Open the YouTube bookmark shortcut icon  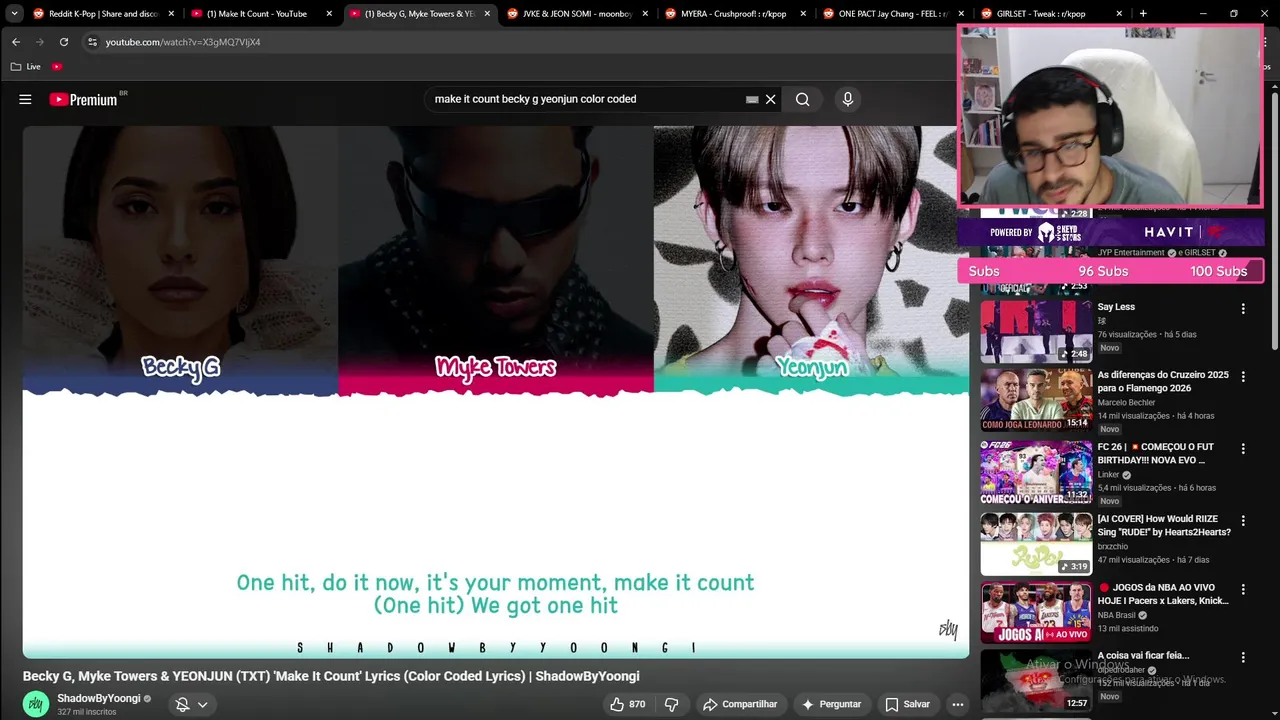57,66
